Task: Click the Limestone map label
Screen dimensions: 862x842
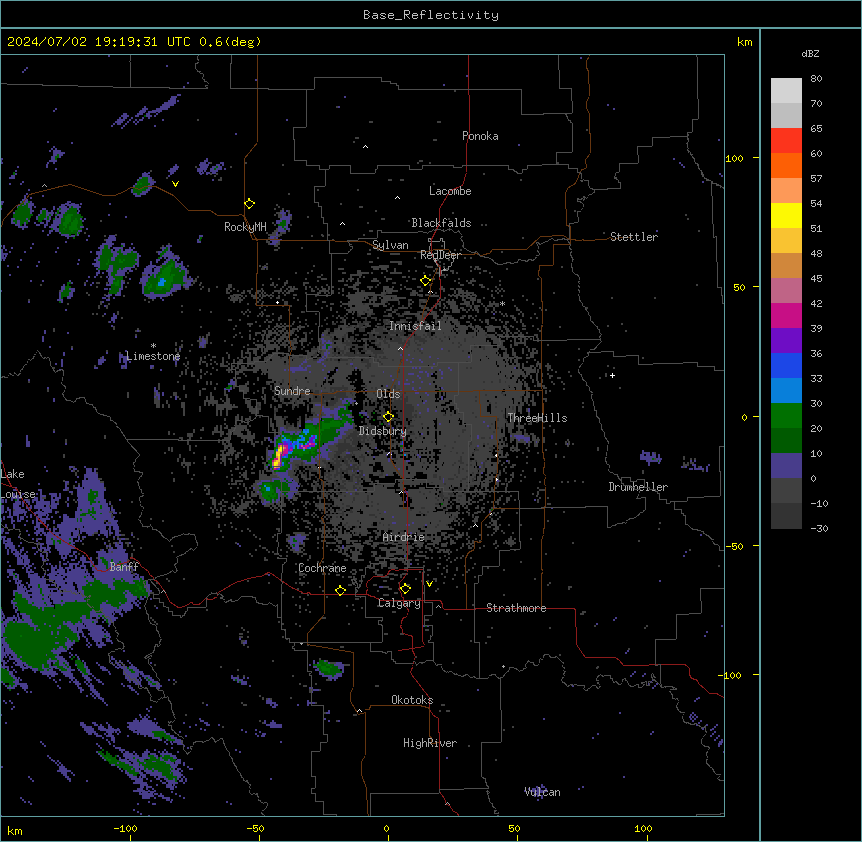Action: point(153,356)
